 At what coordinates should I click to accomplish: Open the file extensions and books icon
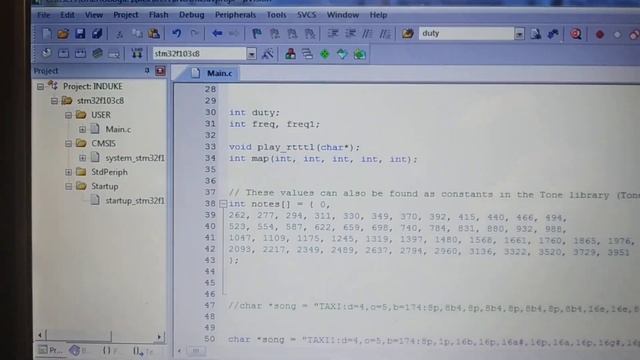290,53
